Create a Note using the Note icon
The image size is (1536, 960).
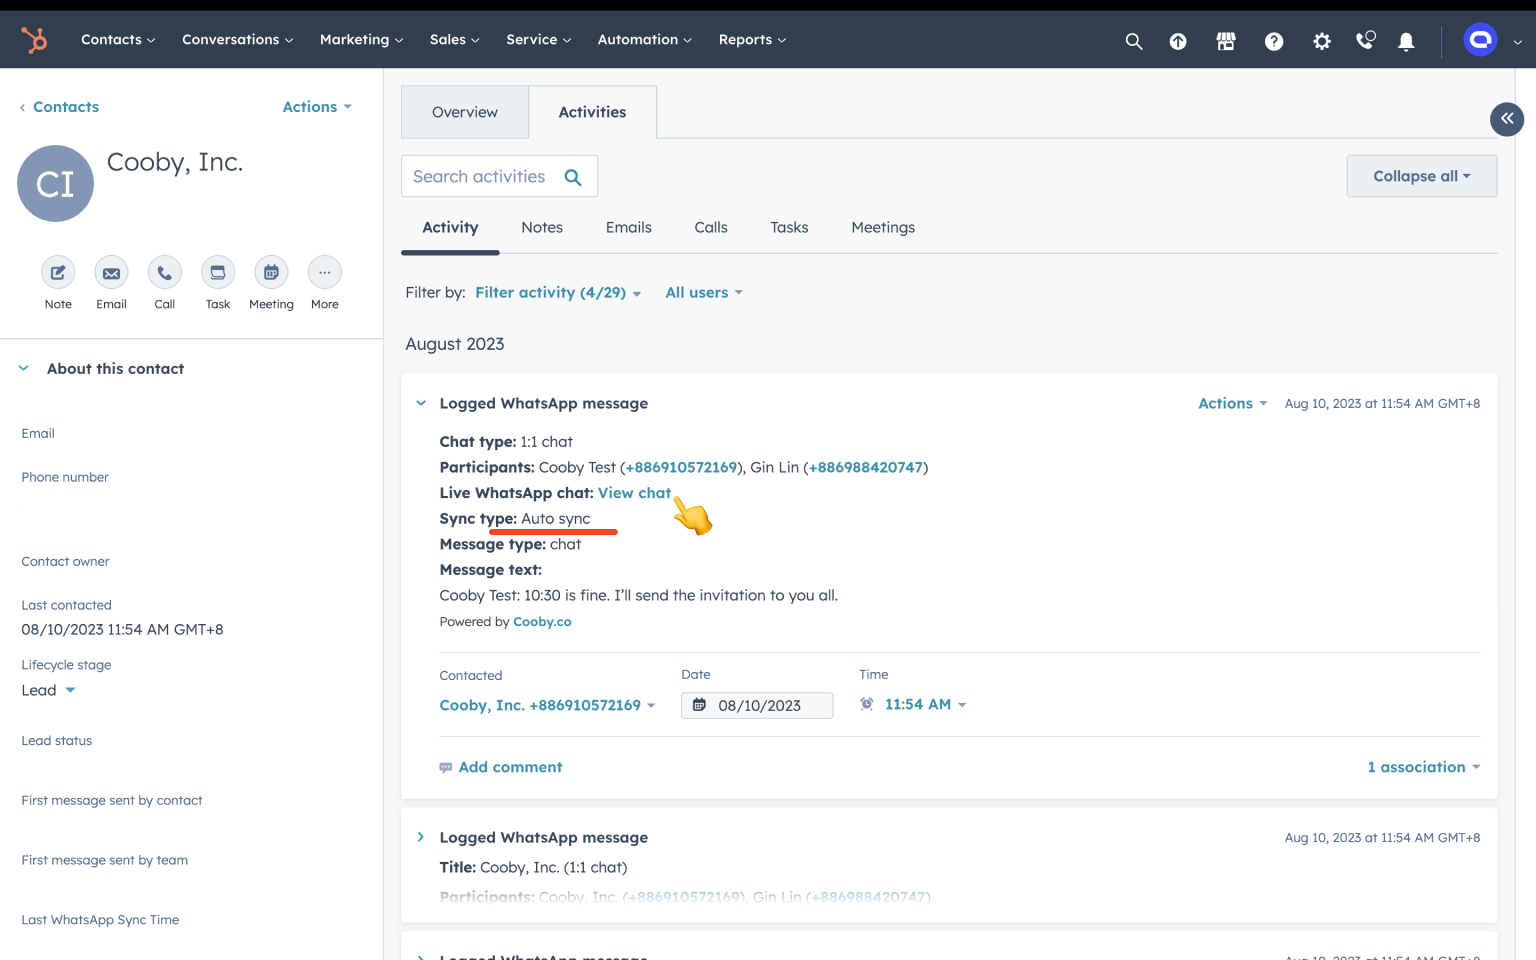[x=58, y=272]
